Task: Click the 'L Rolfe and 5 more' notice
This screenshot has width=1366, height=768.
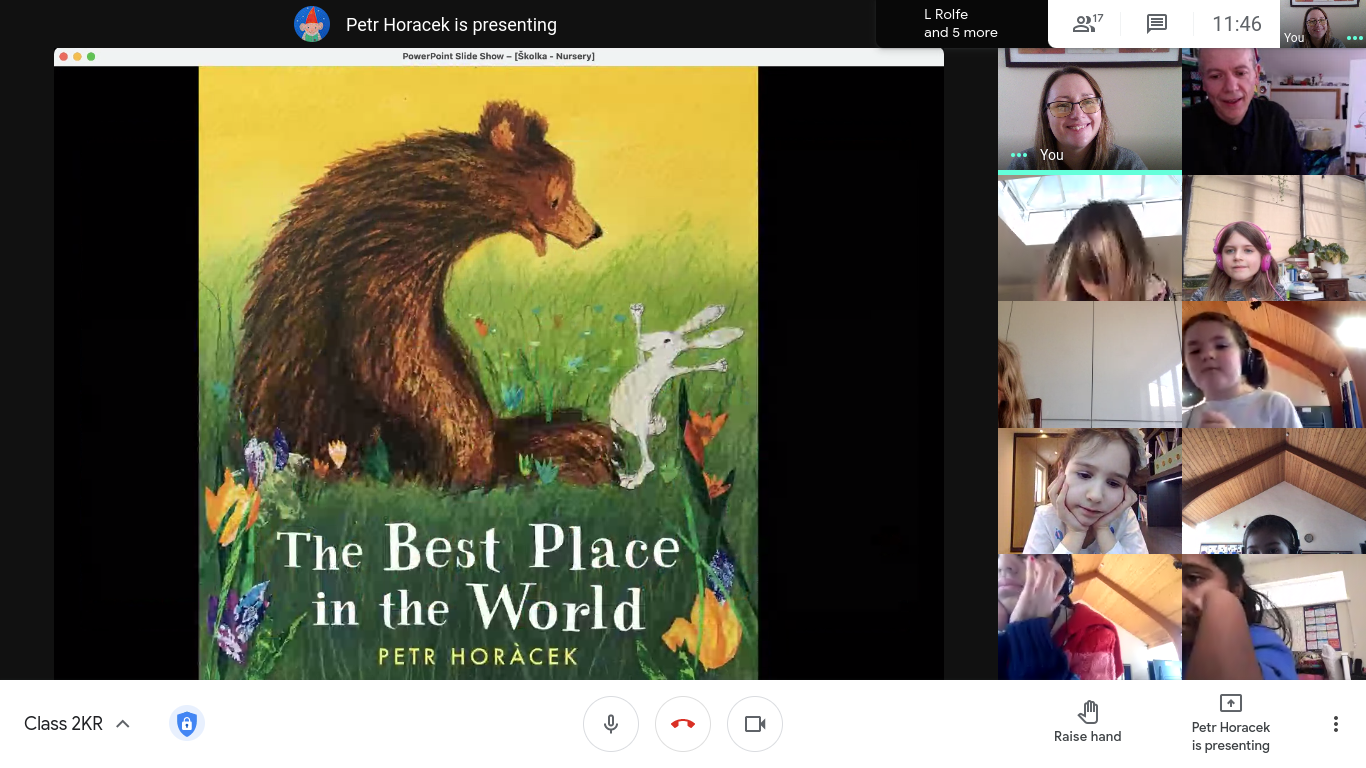Action: [960, 24]
